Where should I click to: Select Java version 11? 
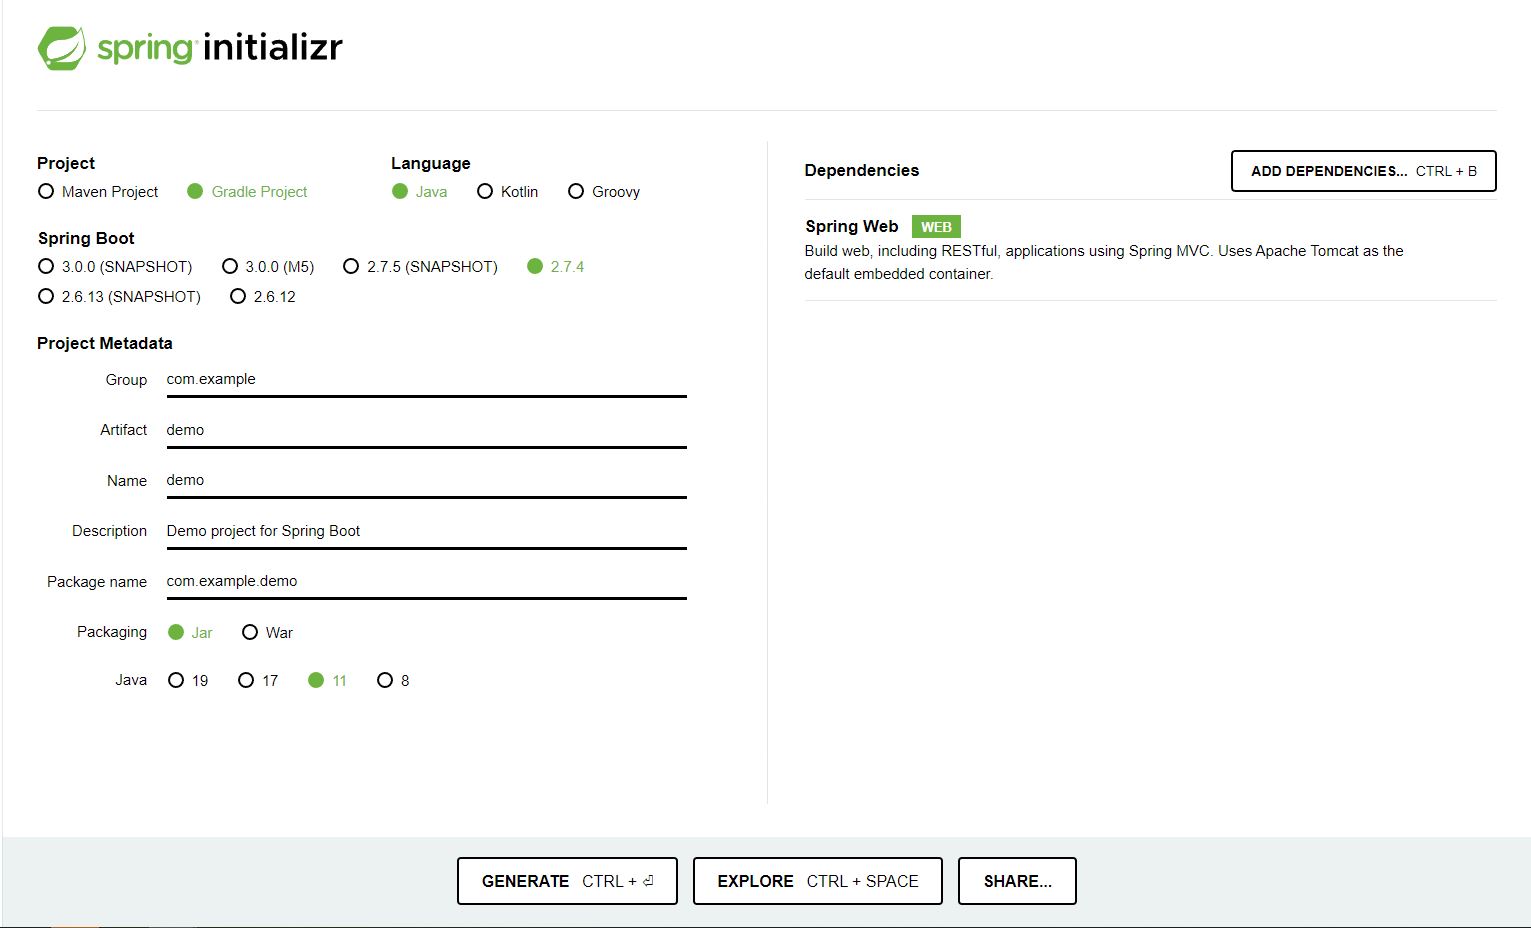click(x=327, y=680)
